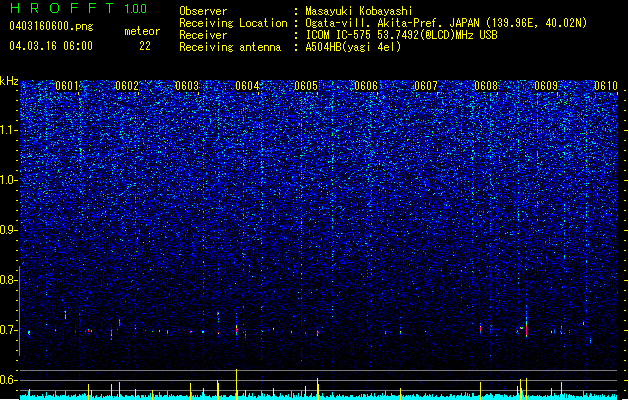Click antenna value A504HB(yagi 4el)
Viewport: 629px width, 400px height.
click(x=353, y=47)
